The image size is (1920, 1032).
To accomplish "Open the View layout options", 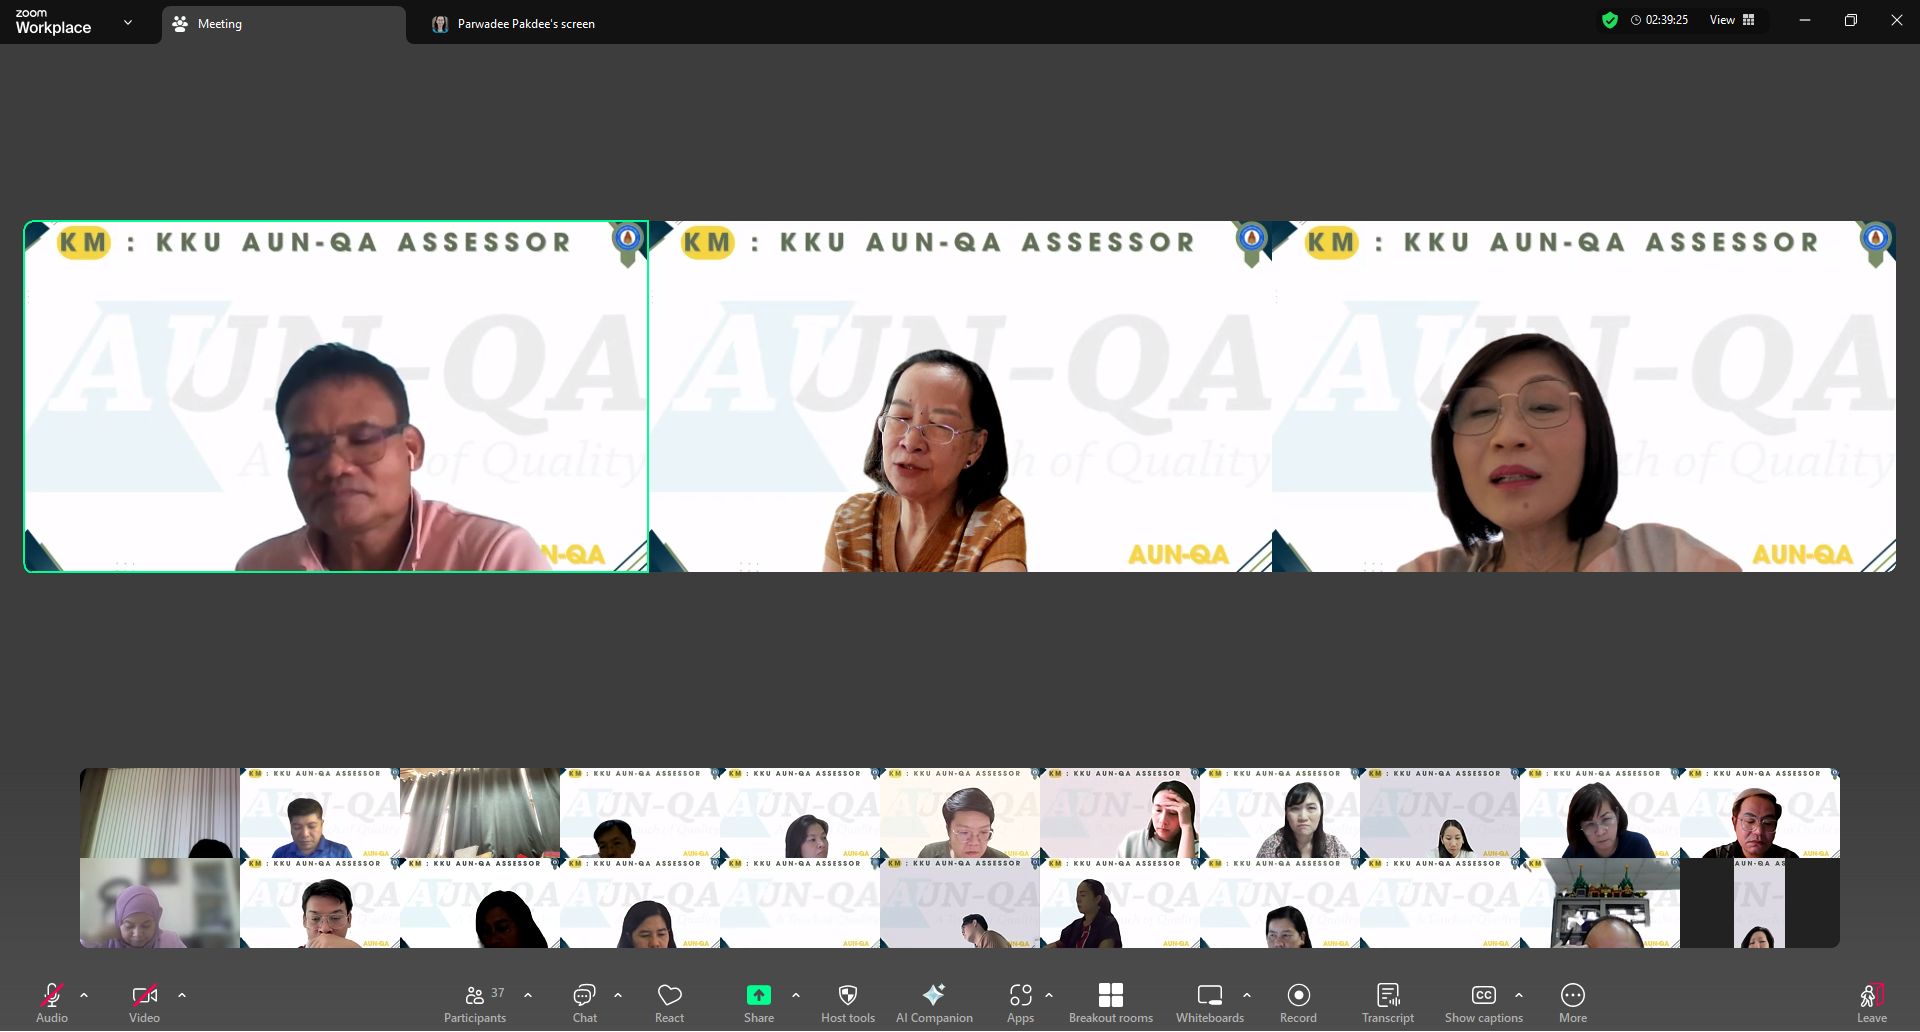I will pos(1732,20).
